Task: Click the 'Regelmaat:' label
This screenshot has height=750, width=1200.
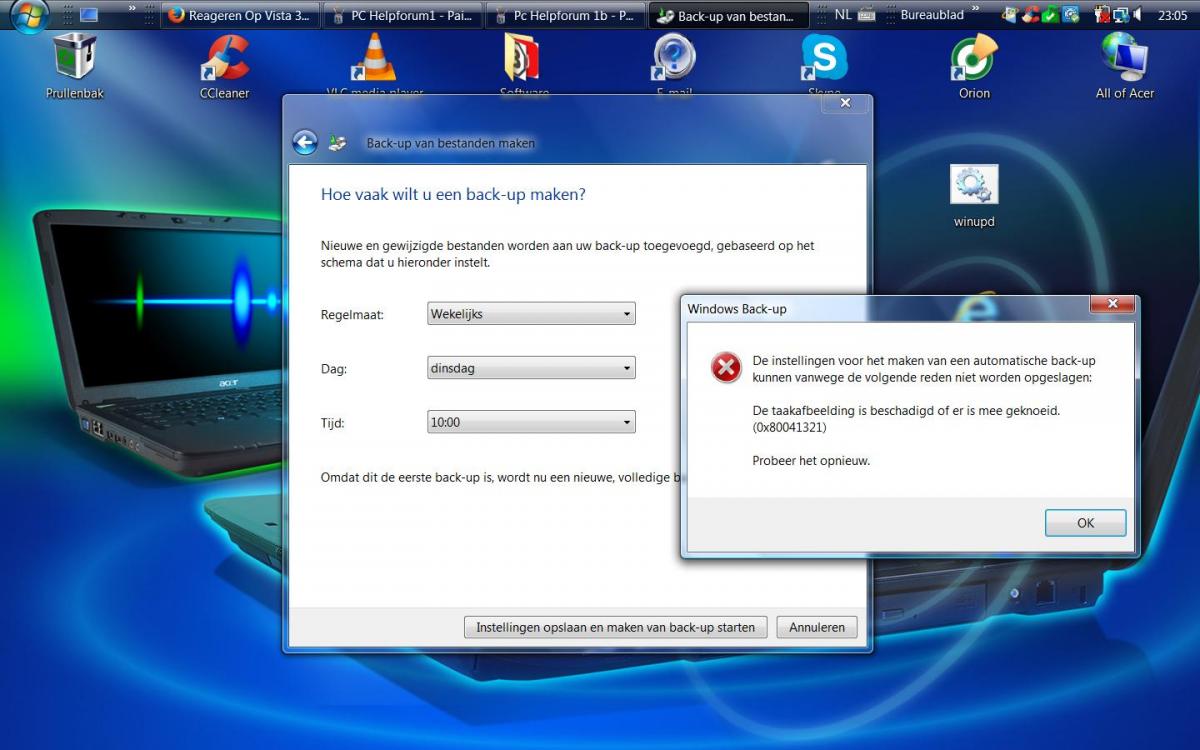Action: (352, 314)
